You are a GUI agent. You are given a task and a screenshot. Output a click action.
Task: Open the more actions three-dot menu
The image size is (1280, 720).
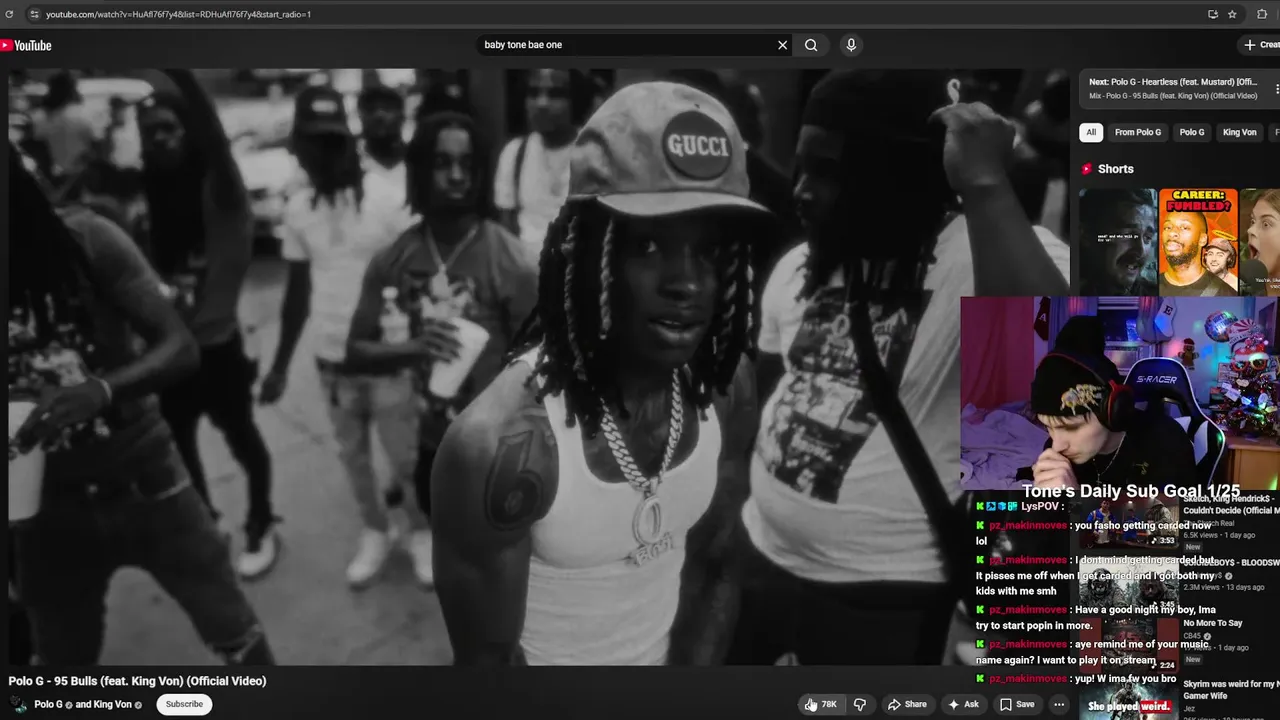coord(1059,704)
